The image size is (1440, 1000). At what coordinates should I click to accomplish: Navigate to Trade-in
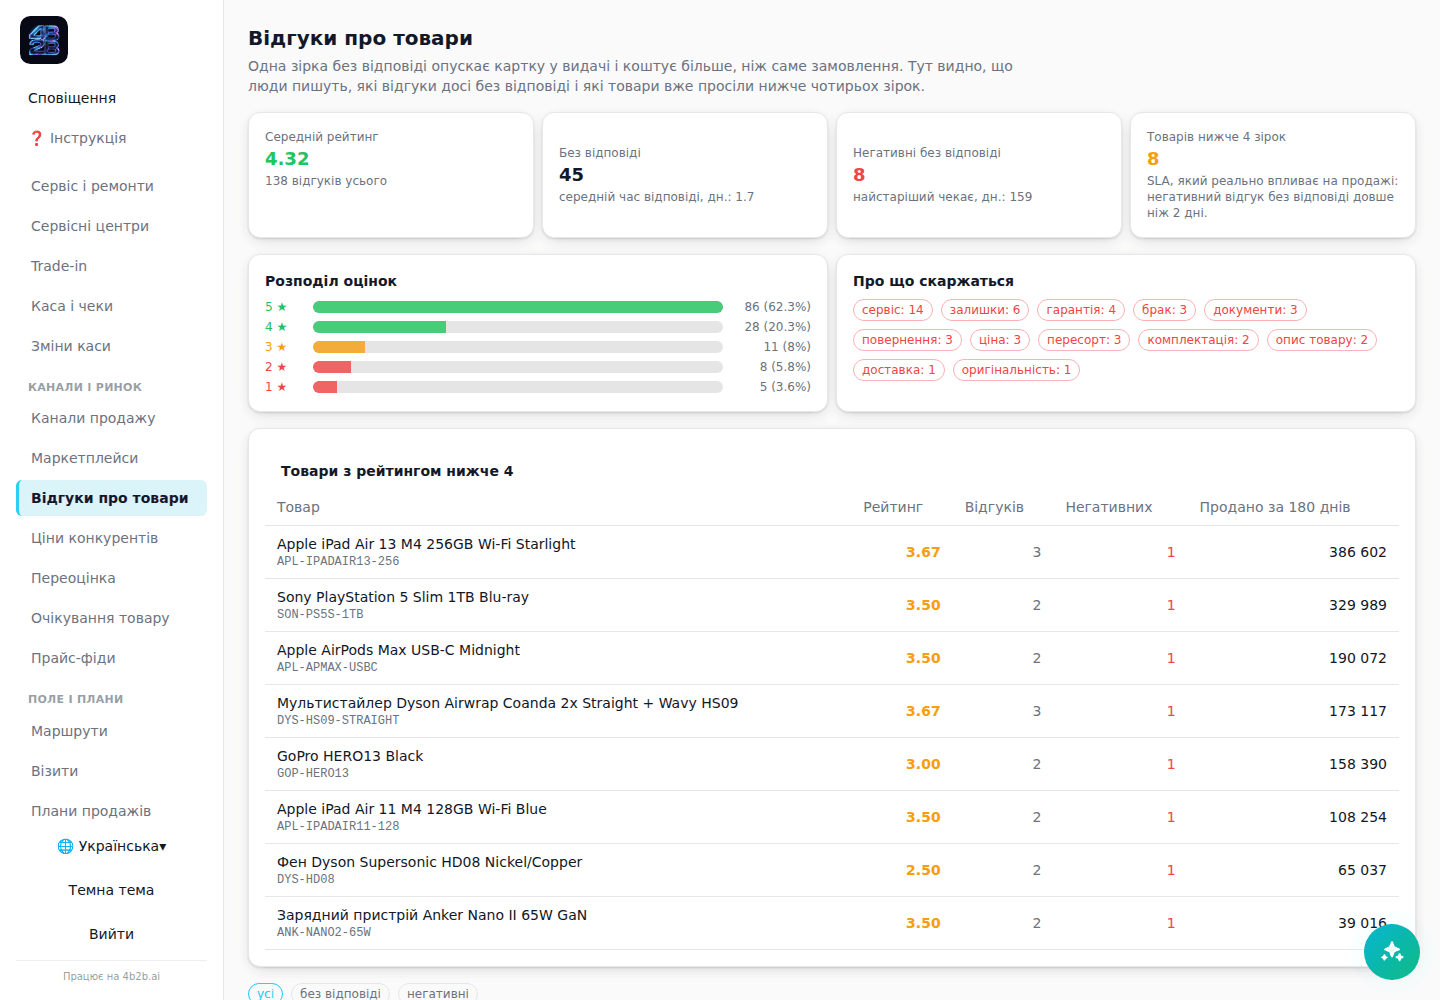tap(111, 266)
